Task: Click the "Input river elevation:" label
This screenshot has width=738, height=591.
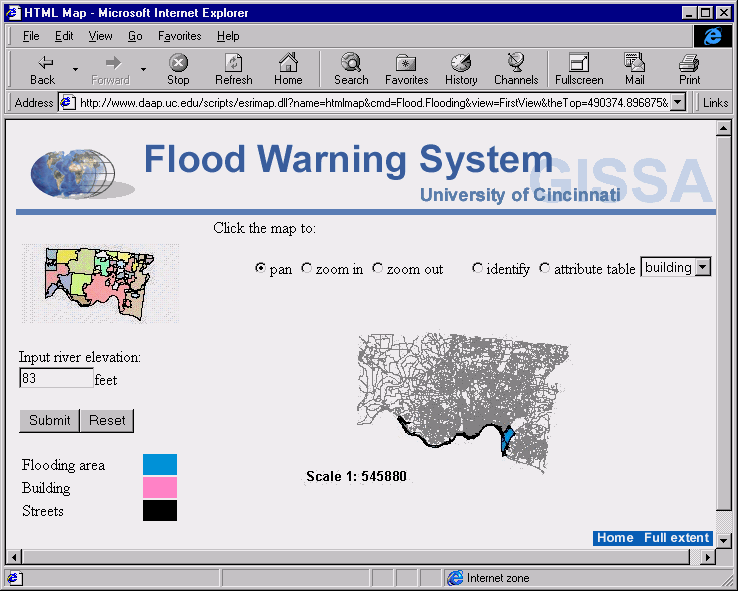Action: point(80,357)
